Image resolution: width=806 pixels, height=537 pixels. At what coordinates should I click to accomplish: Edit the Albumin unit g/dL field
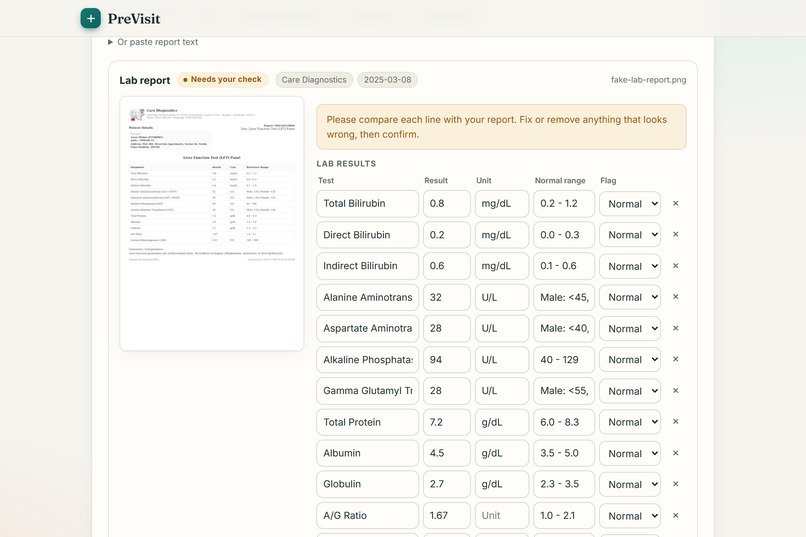point(502,453)
